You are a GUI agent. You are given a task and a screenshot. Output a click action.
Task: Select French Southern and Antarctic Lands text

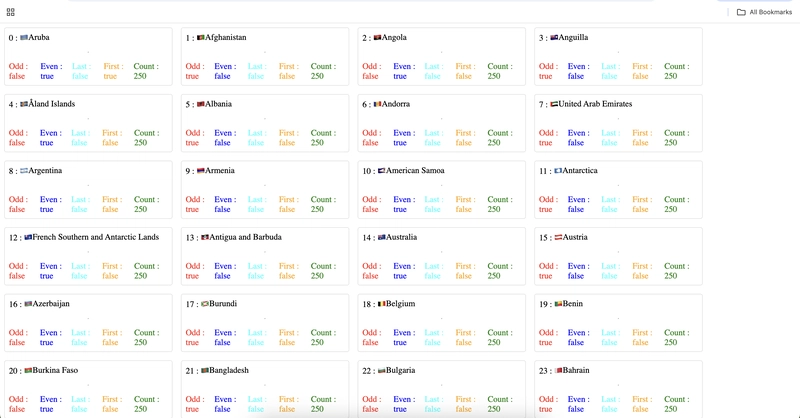[x=95, y=237]
